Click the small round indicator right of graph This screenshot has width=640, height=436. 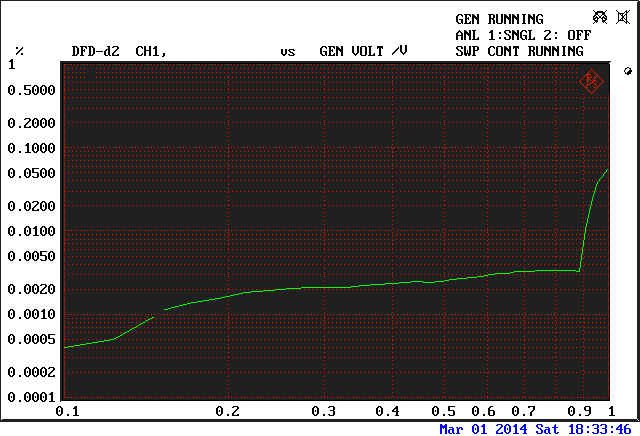click(628, 71)
